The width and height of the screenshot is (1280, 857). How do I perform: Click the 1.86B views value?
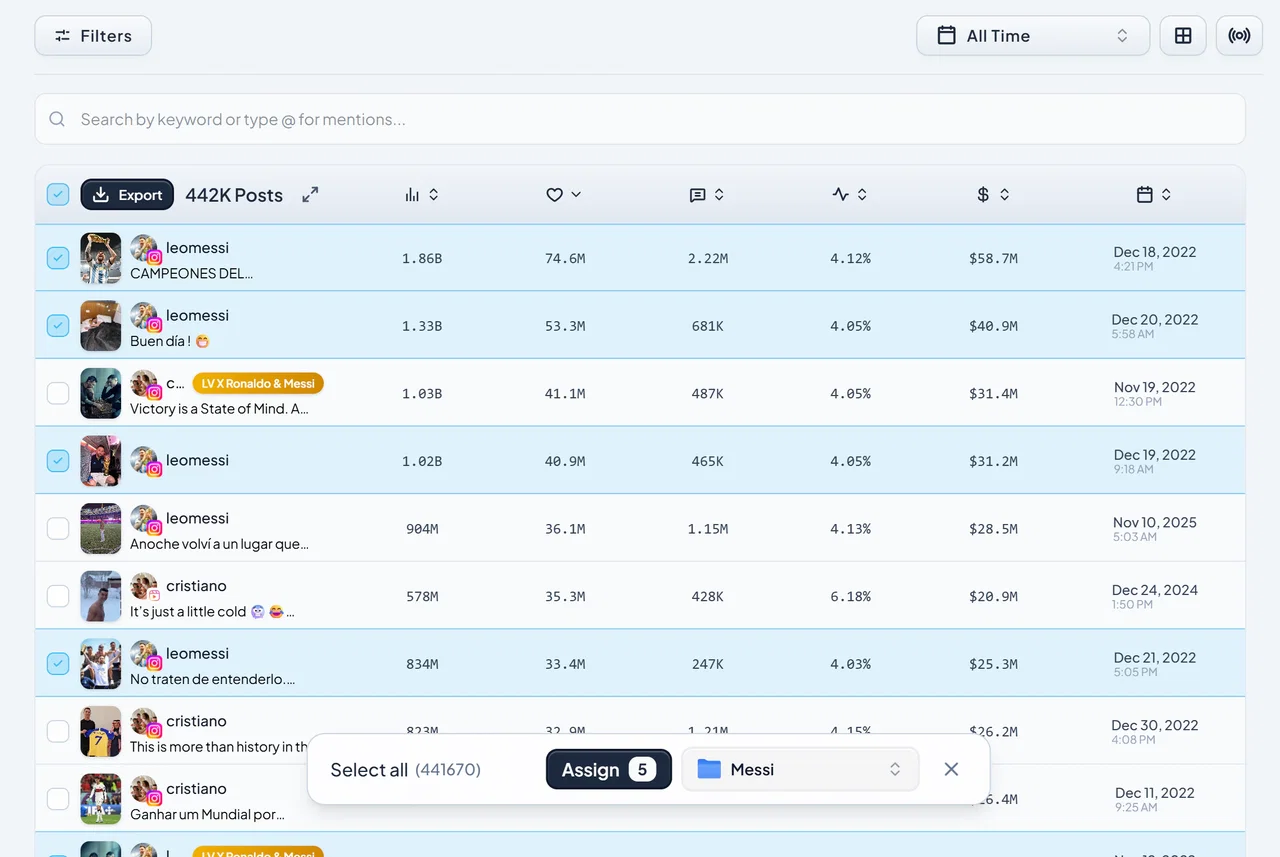click(x=422, y=258)
